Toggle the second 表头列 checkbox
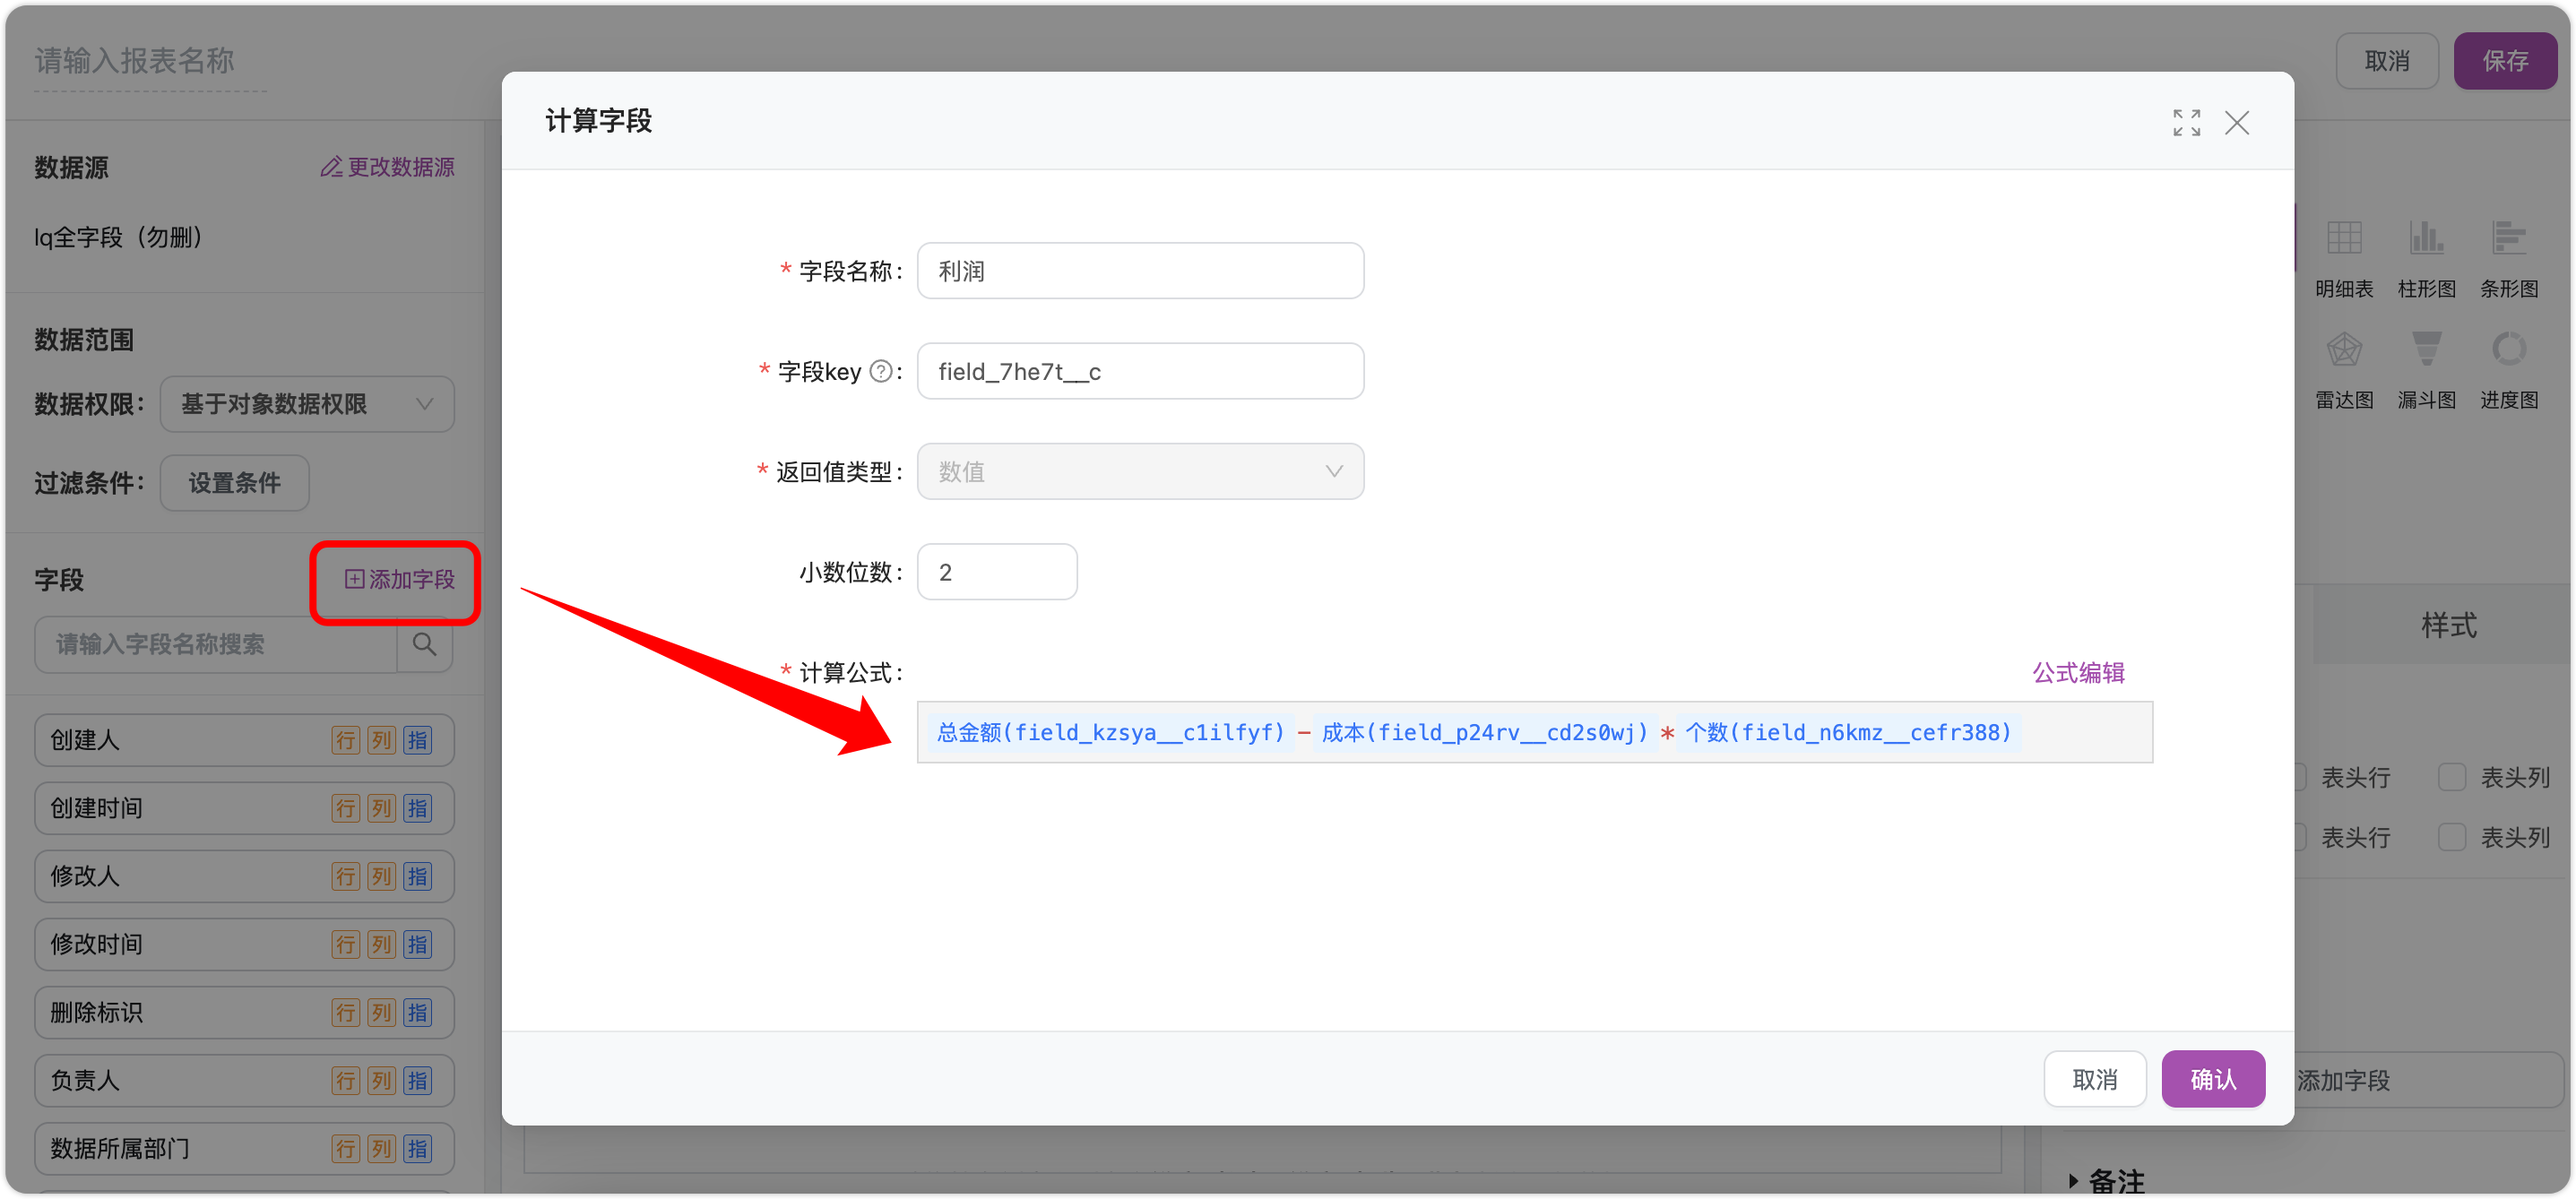The image size is (2576, 1199). [2451, 837]
